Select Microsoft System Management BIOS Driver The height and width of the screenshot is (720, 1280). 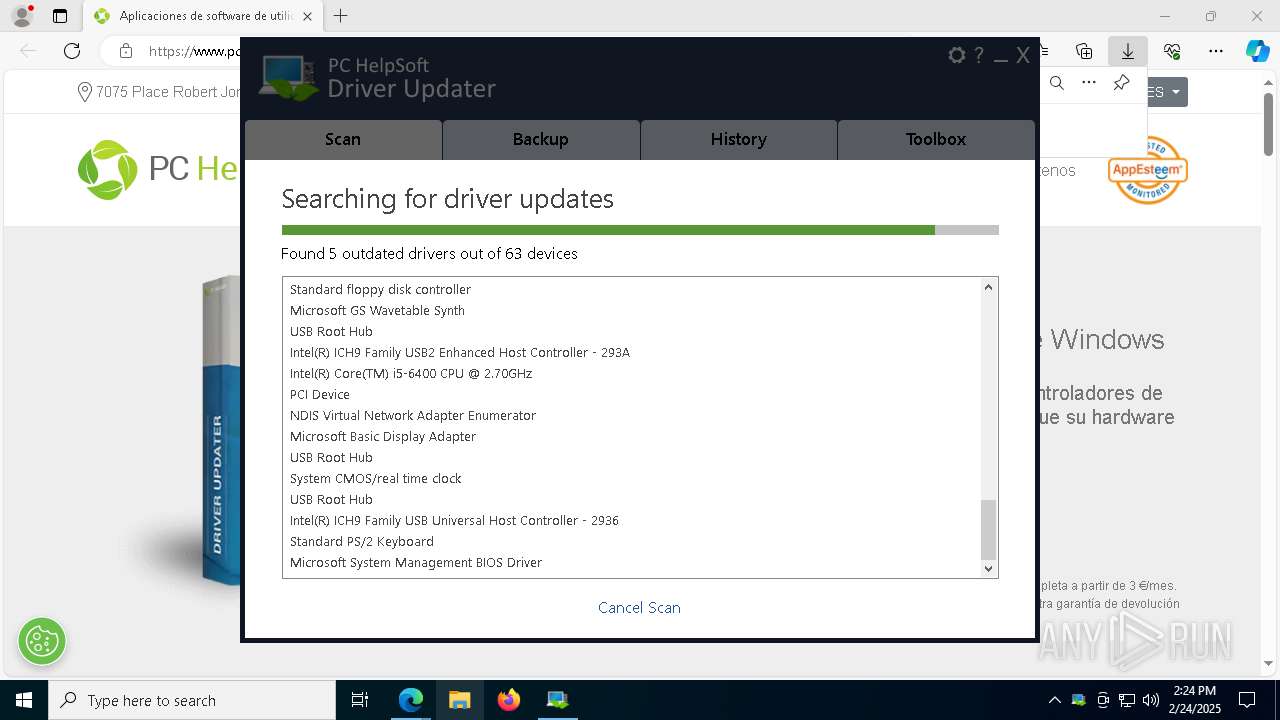[x=416, y=562]
